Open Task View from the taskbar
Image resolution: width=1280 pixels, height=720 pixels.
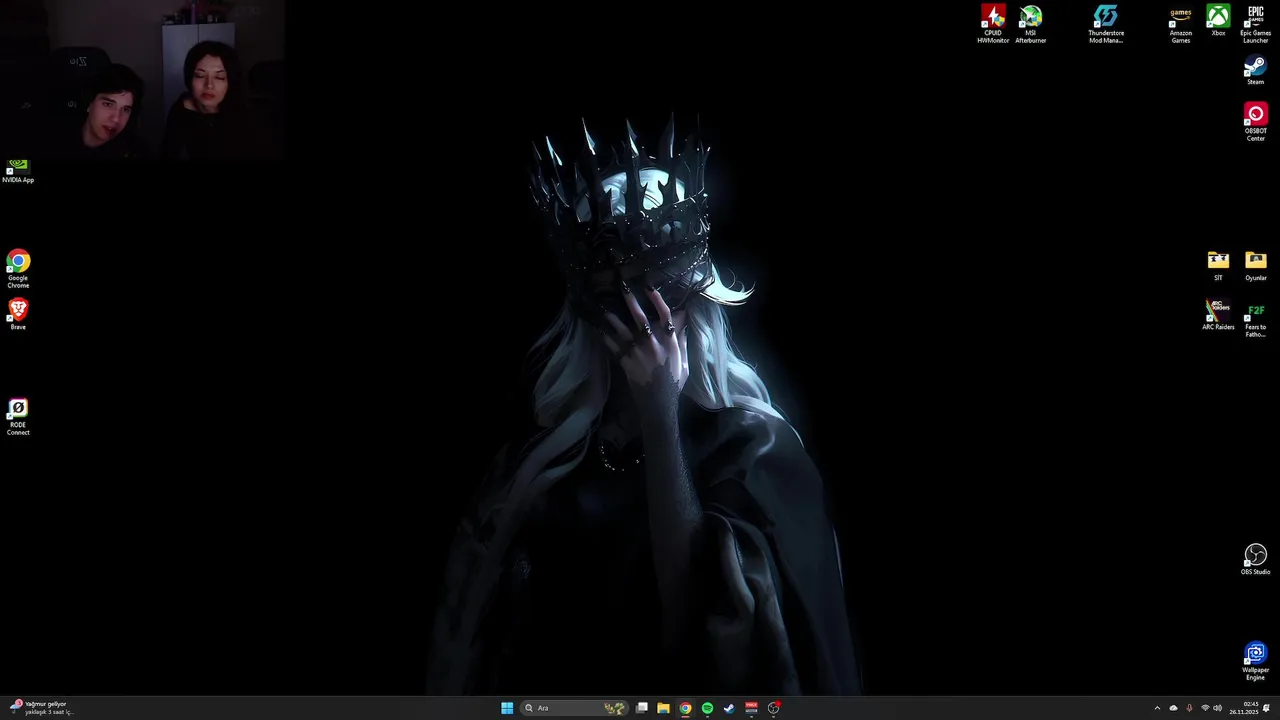(x=642, y=708)
